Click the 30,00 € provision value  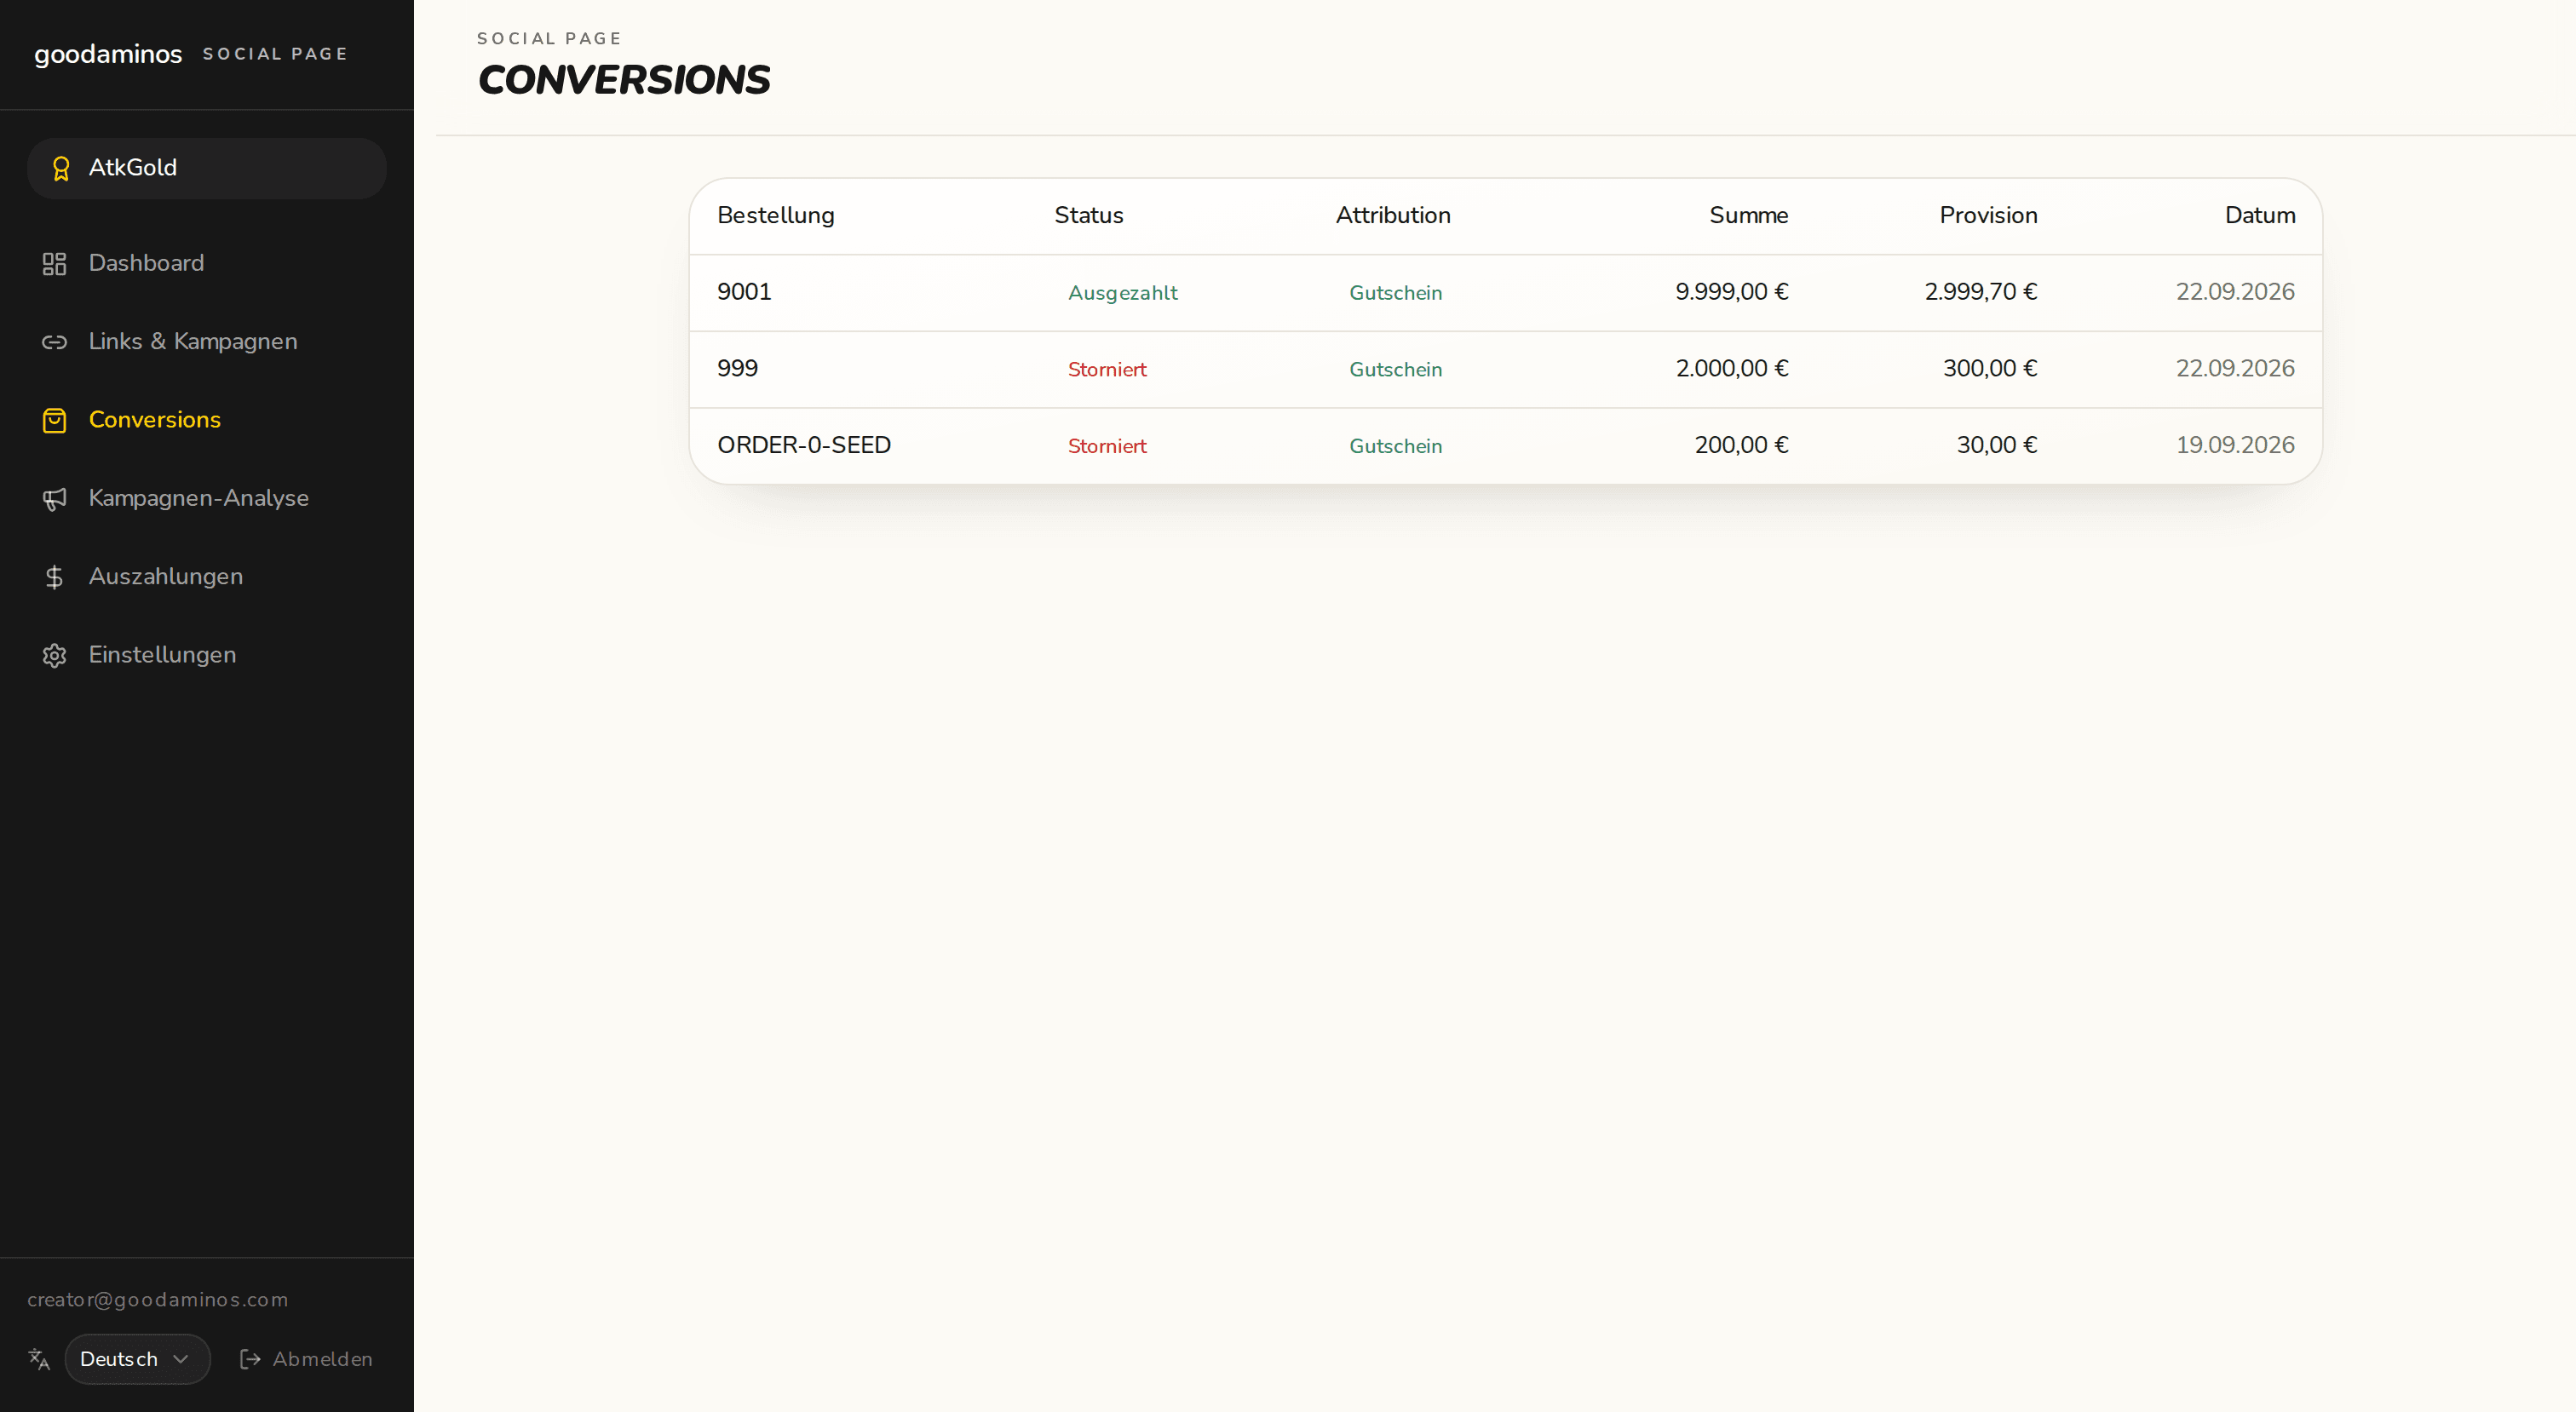(x=1997, y=445)
